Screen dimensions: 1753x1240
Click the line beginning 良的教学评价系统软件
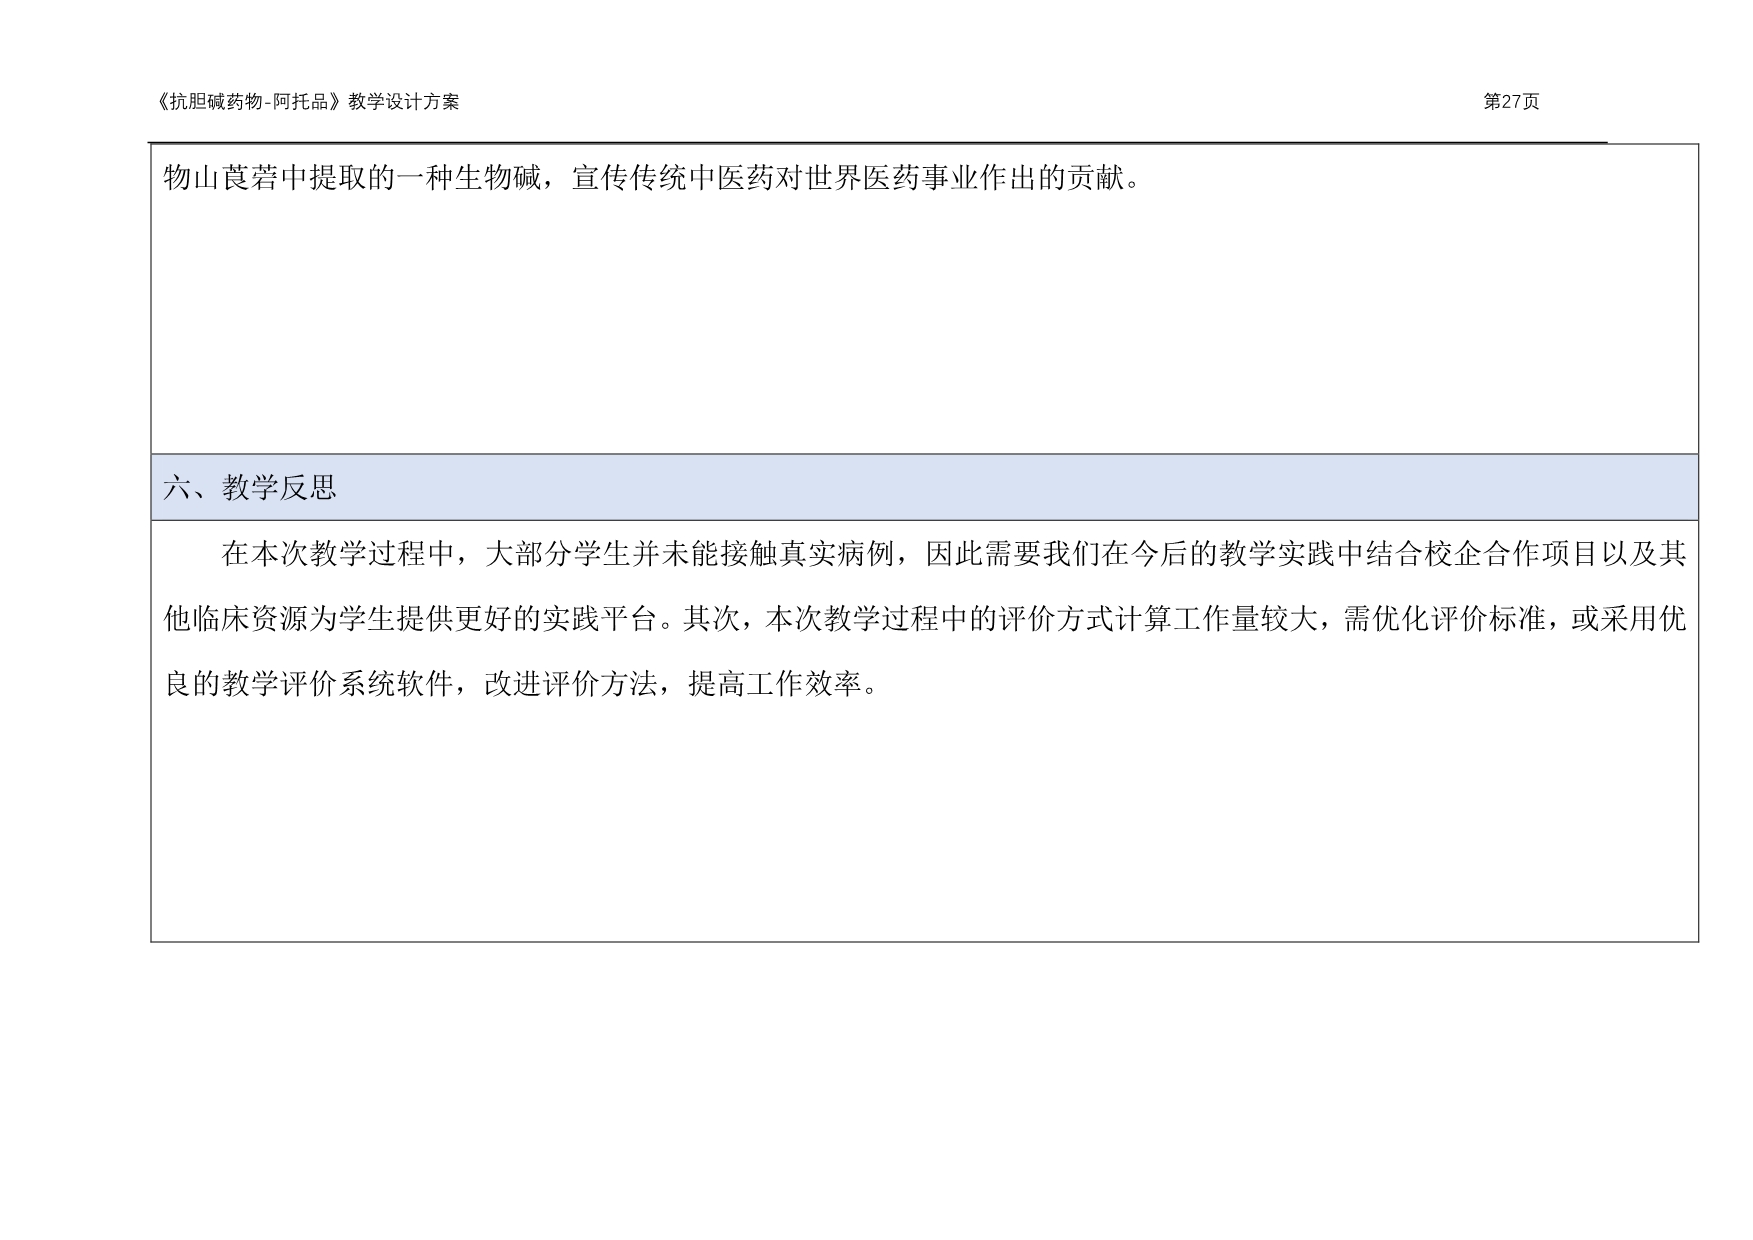521,685
